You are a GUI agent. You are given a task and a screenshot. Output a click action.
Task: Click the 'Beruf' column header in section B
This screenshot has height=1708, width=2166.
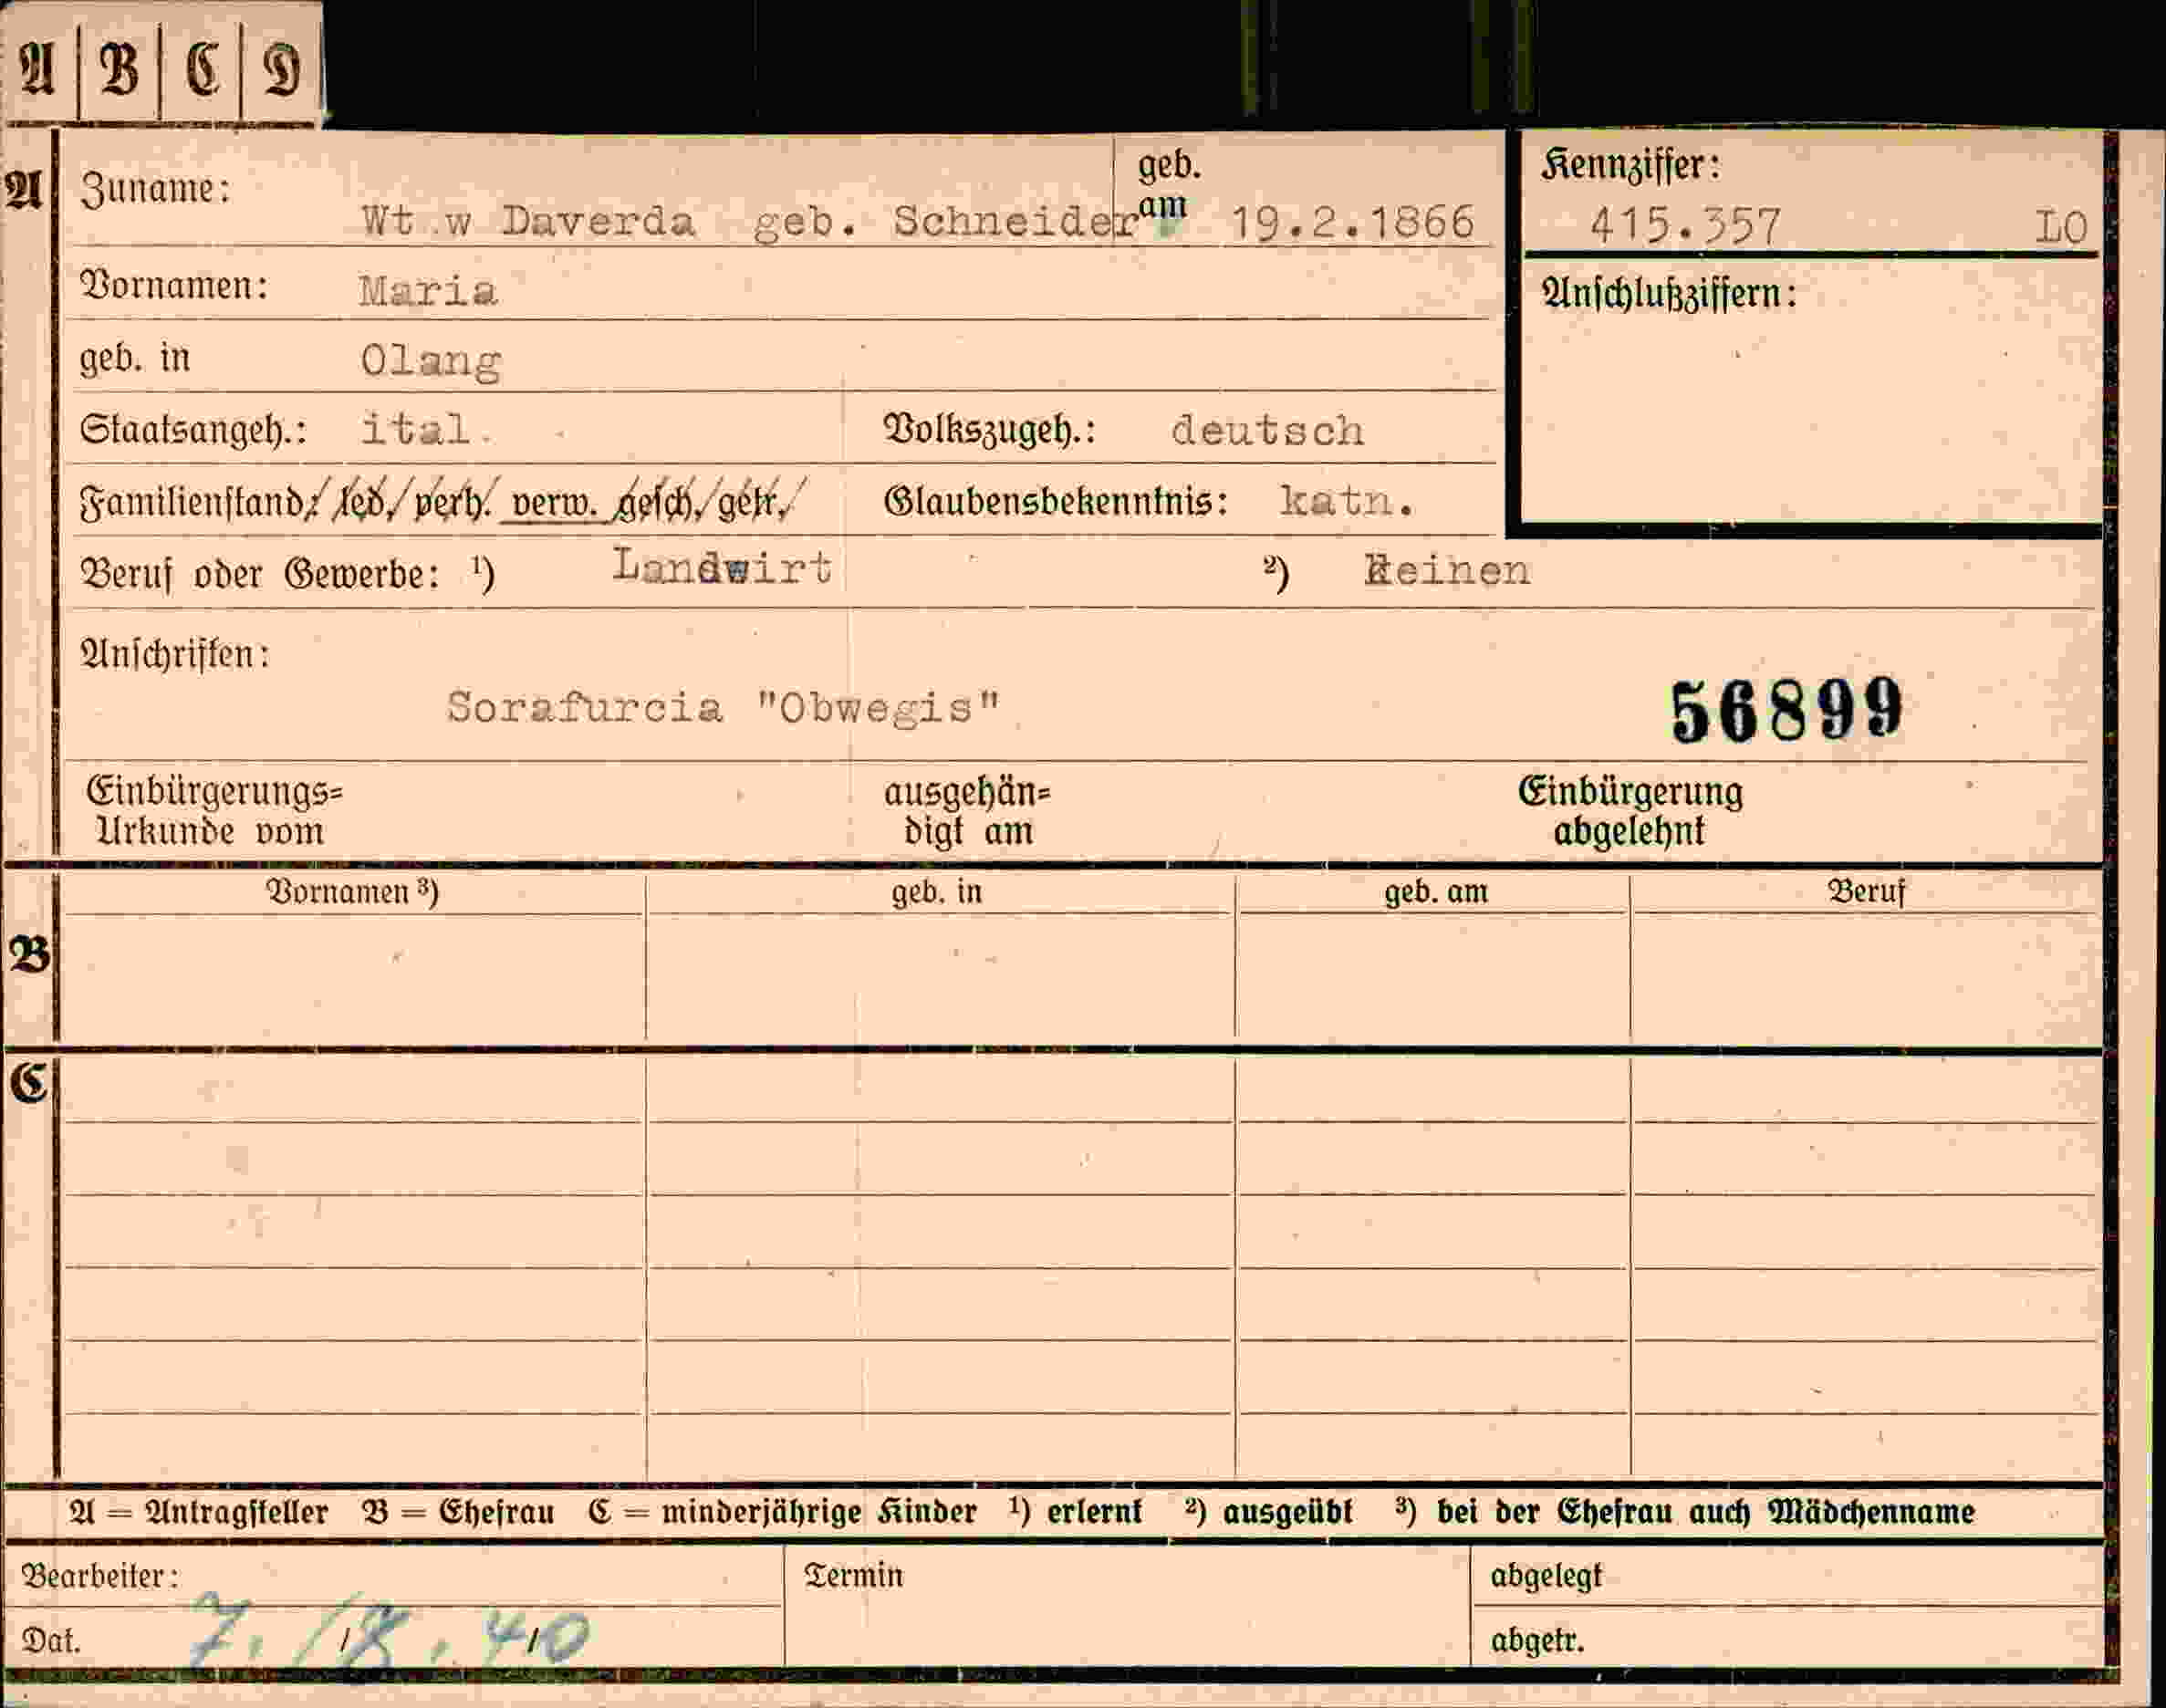pyautogui.click(x=1867, y=891)
